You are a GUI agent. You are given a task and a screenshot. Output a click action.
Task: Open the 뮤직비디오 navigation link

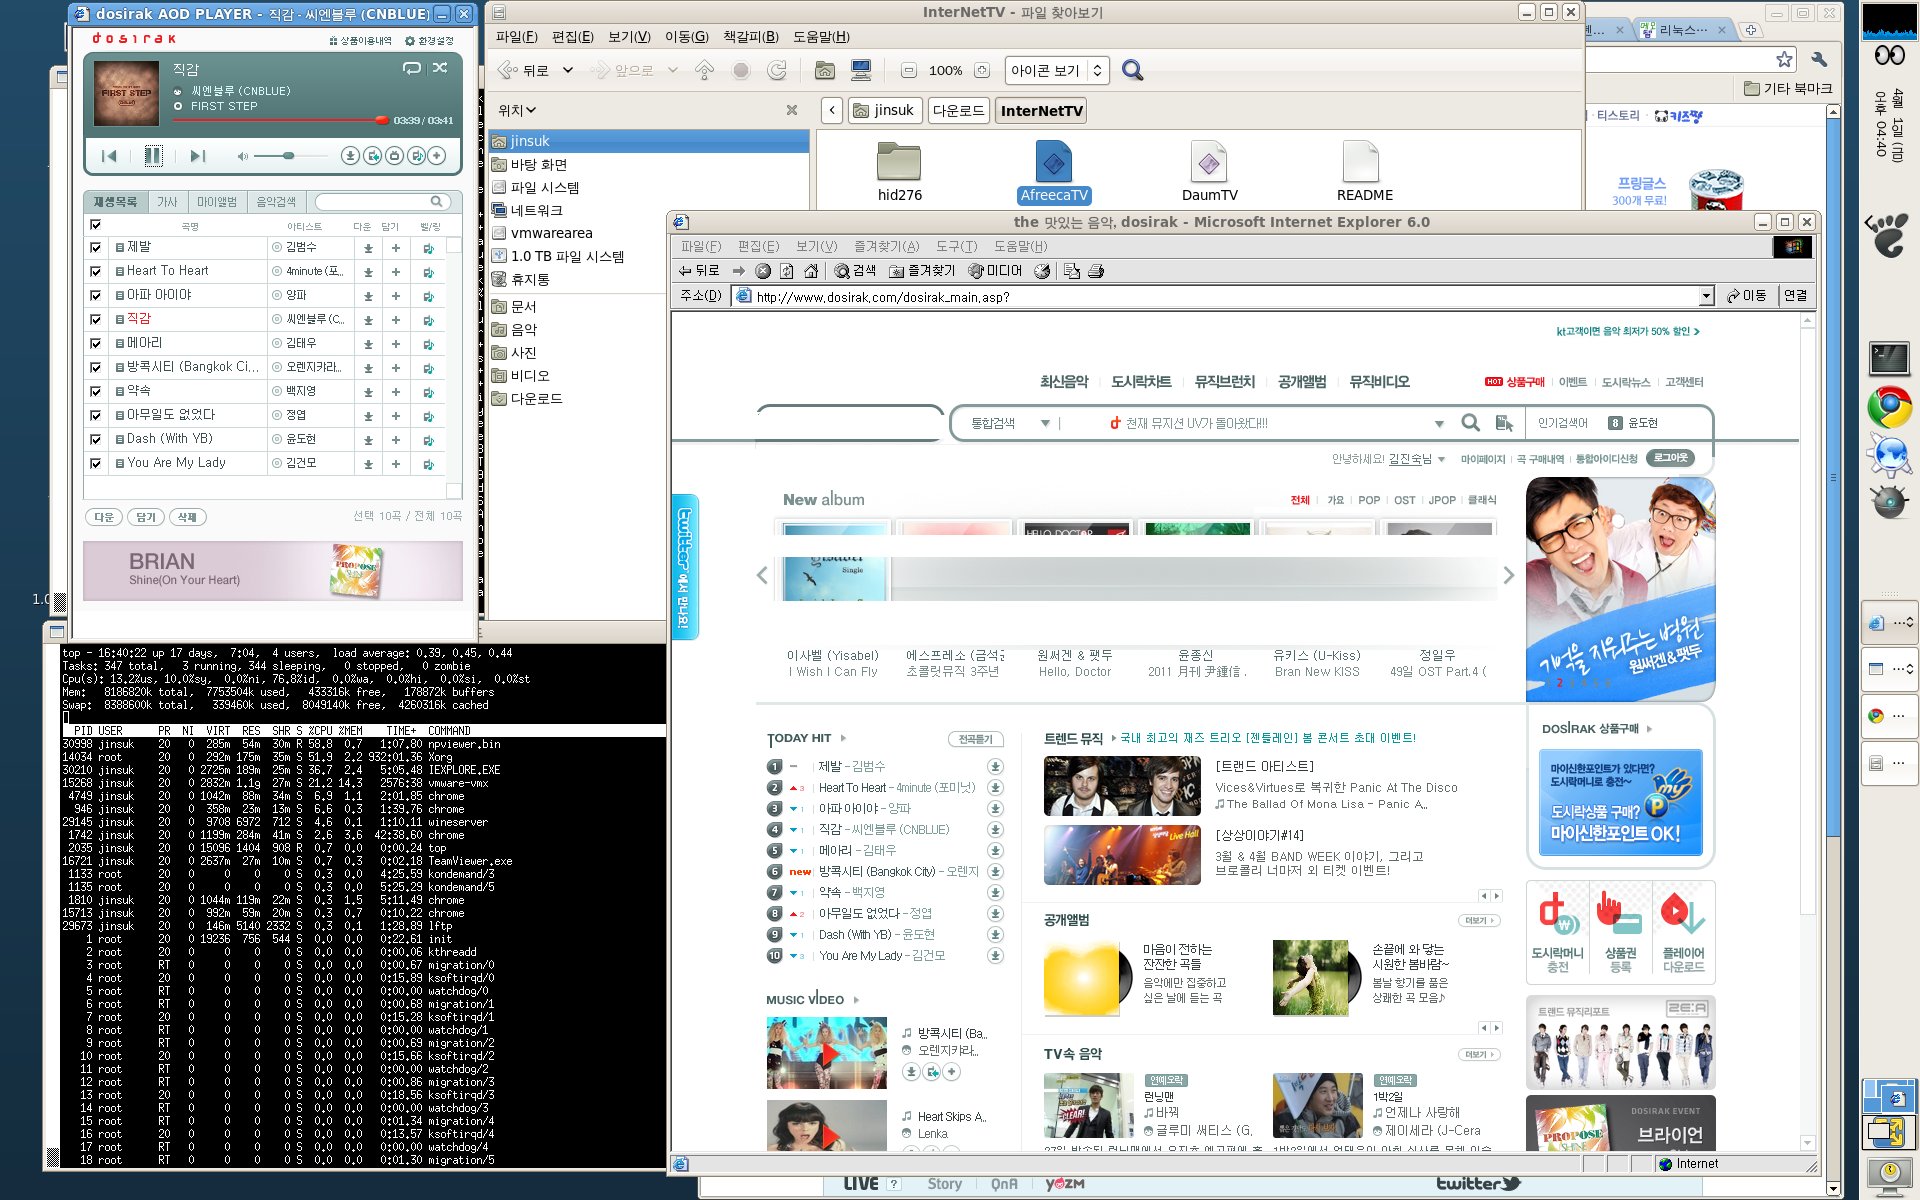(x=1379, y=381)
